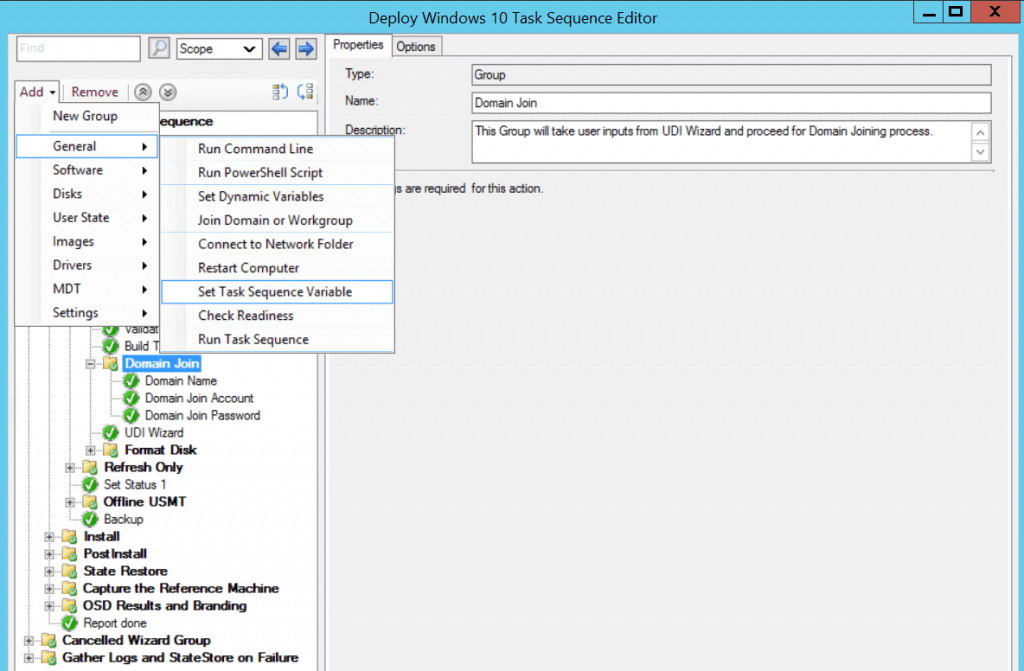Switch to the Options tab
The height and width of the screenshot is (671, 1024).
(x=416, y=46)
